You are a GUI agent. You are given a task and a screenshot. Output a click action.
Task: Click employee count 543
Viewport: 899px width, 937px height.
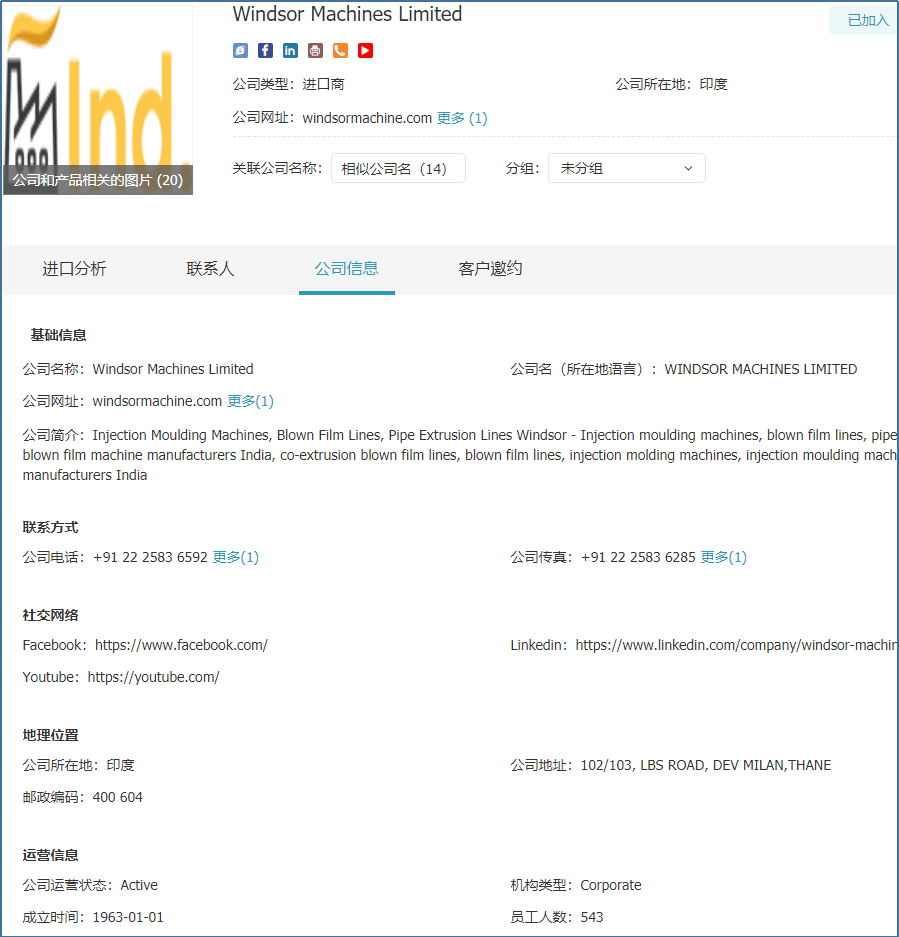[x=592, y=917]
